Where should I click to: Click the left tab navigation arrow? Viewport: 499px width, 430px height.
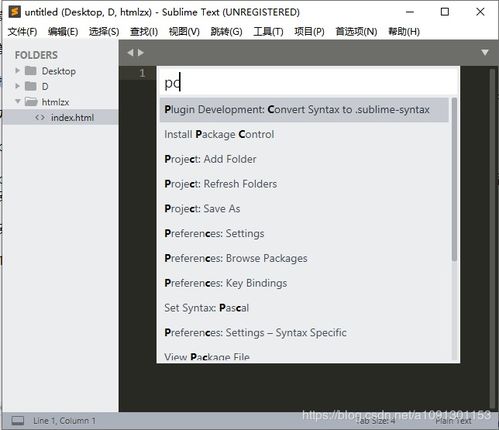(x=130, y=53)
